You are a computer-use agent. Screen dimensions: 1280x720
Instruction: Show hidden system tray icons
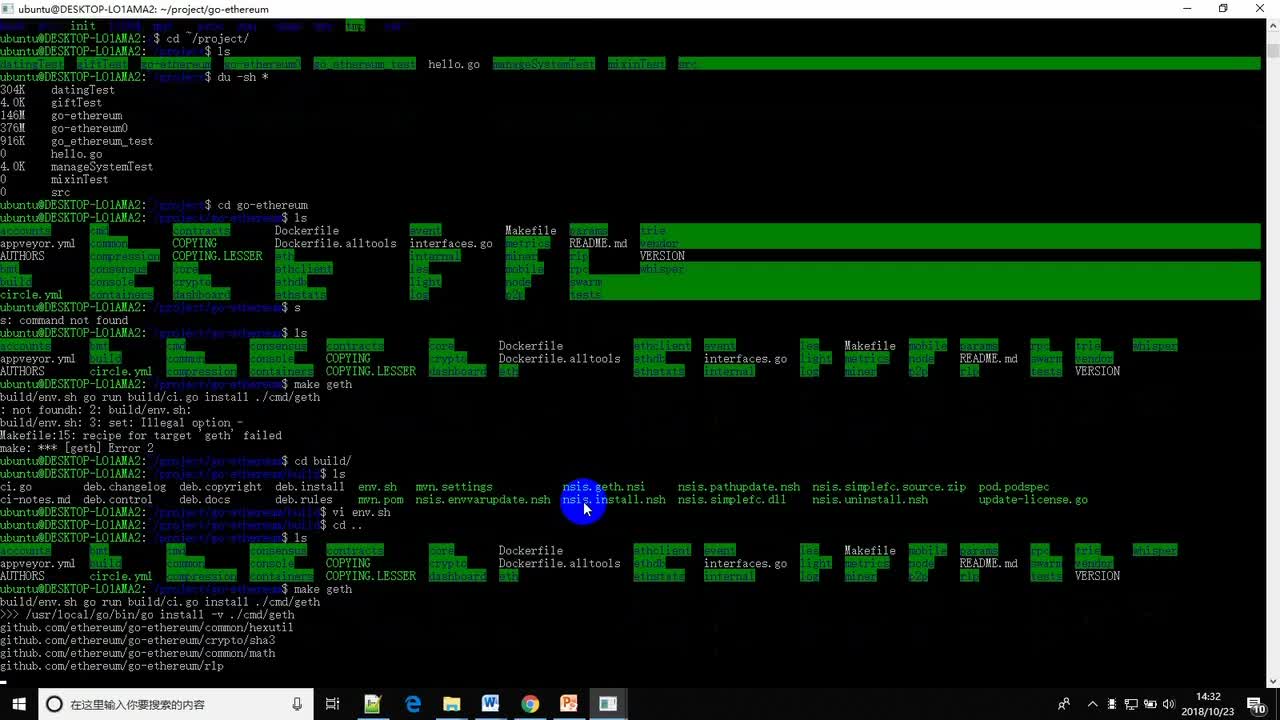point(1093,704)
